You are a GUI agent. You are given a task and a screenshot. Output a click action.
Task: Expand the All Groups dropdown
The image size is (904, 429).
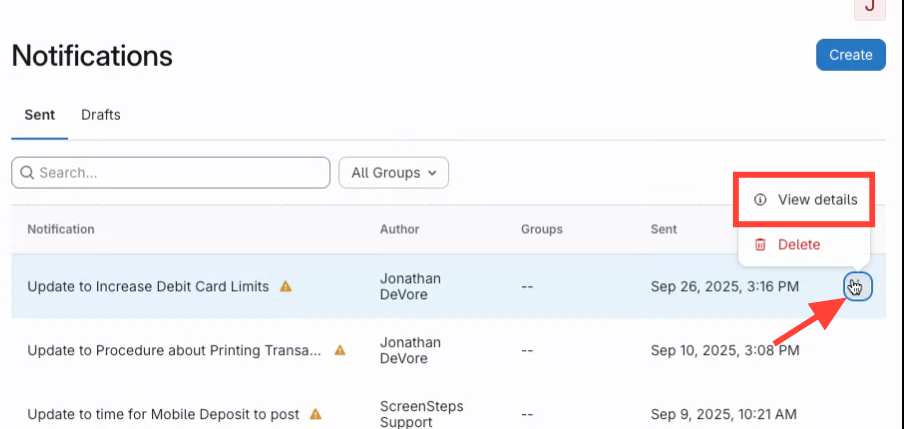click(393, 173)
